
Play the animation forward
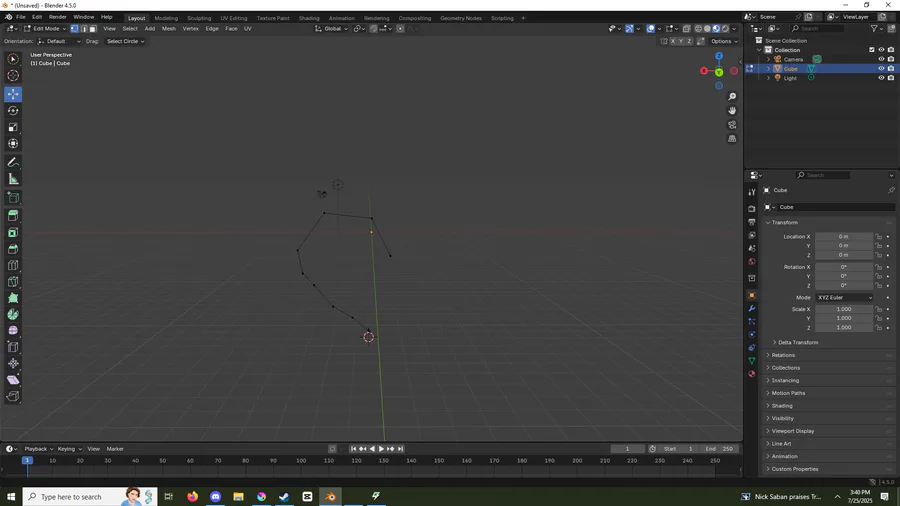click(381, 449)
